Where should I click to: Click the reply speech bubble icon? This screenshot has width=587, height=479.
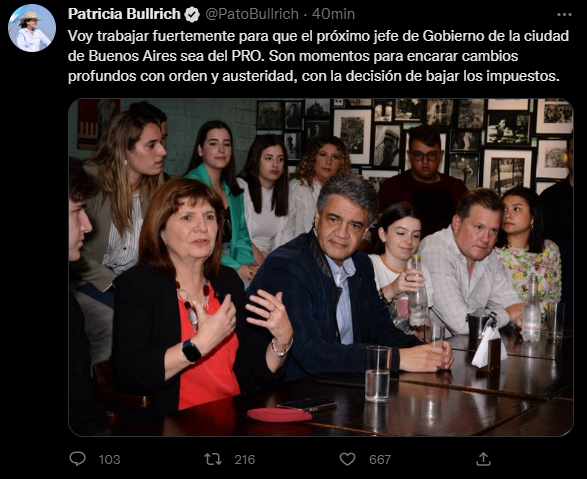point(77,459)
